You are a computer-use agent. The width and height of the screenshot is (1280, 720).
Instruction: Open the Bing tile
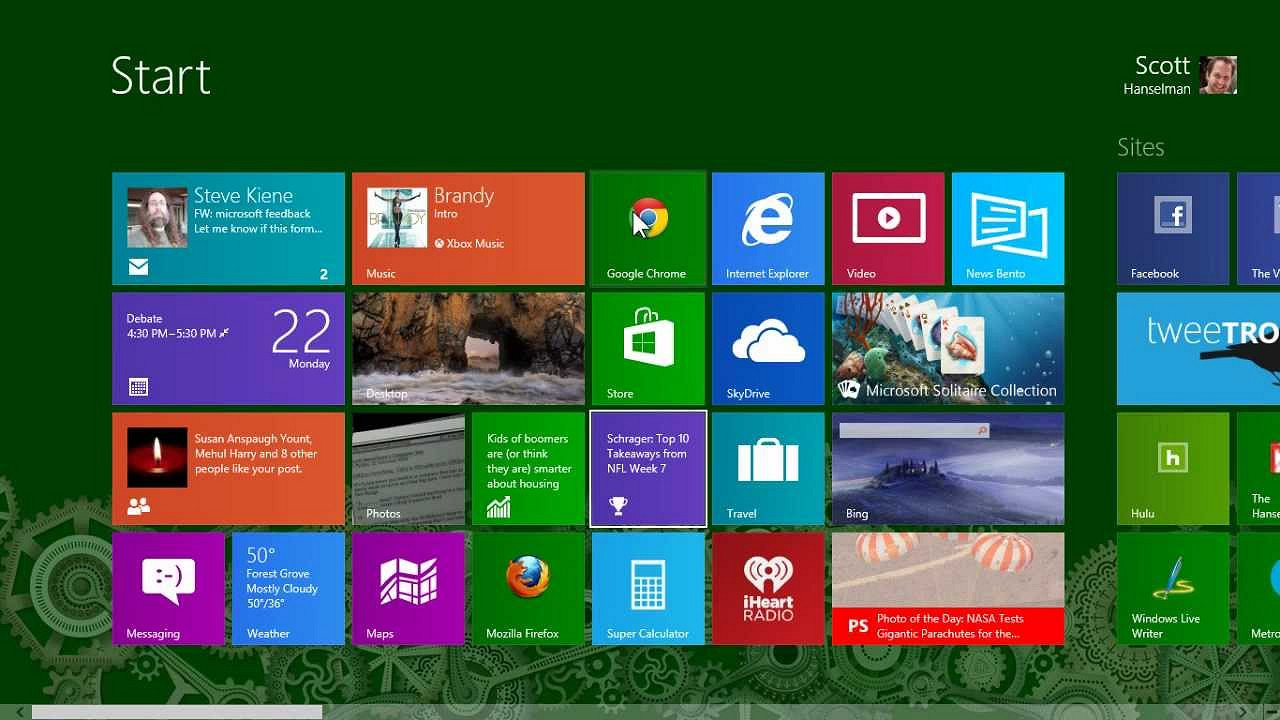[948, 468]
